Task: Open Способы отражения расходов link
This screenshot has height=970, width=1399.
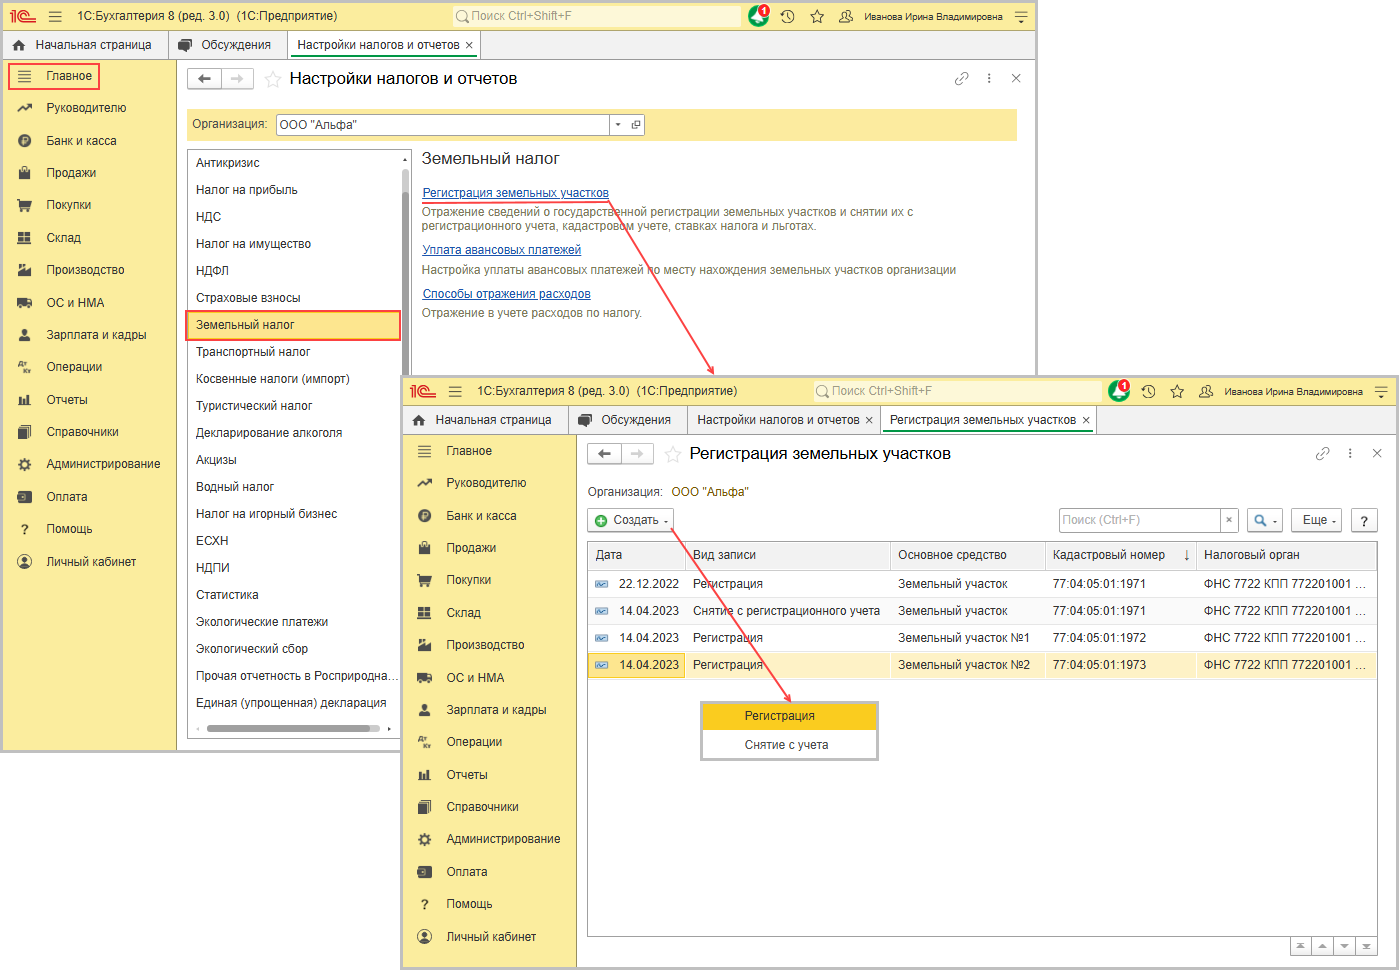Action: point(506,294)
